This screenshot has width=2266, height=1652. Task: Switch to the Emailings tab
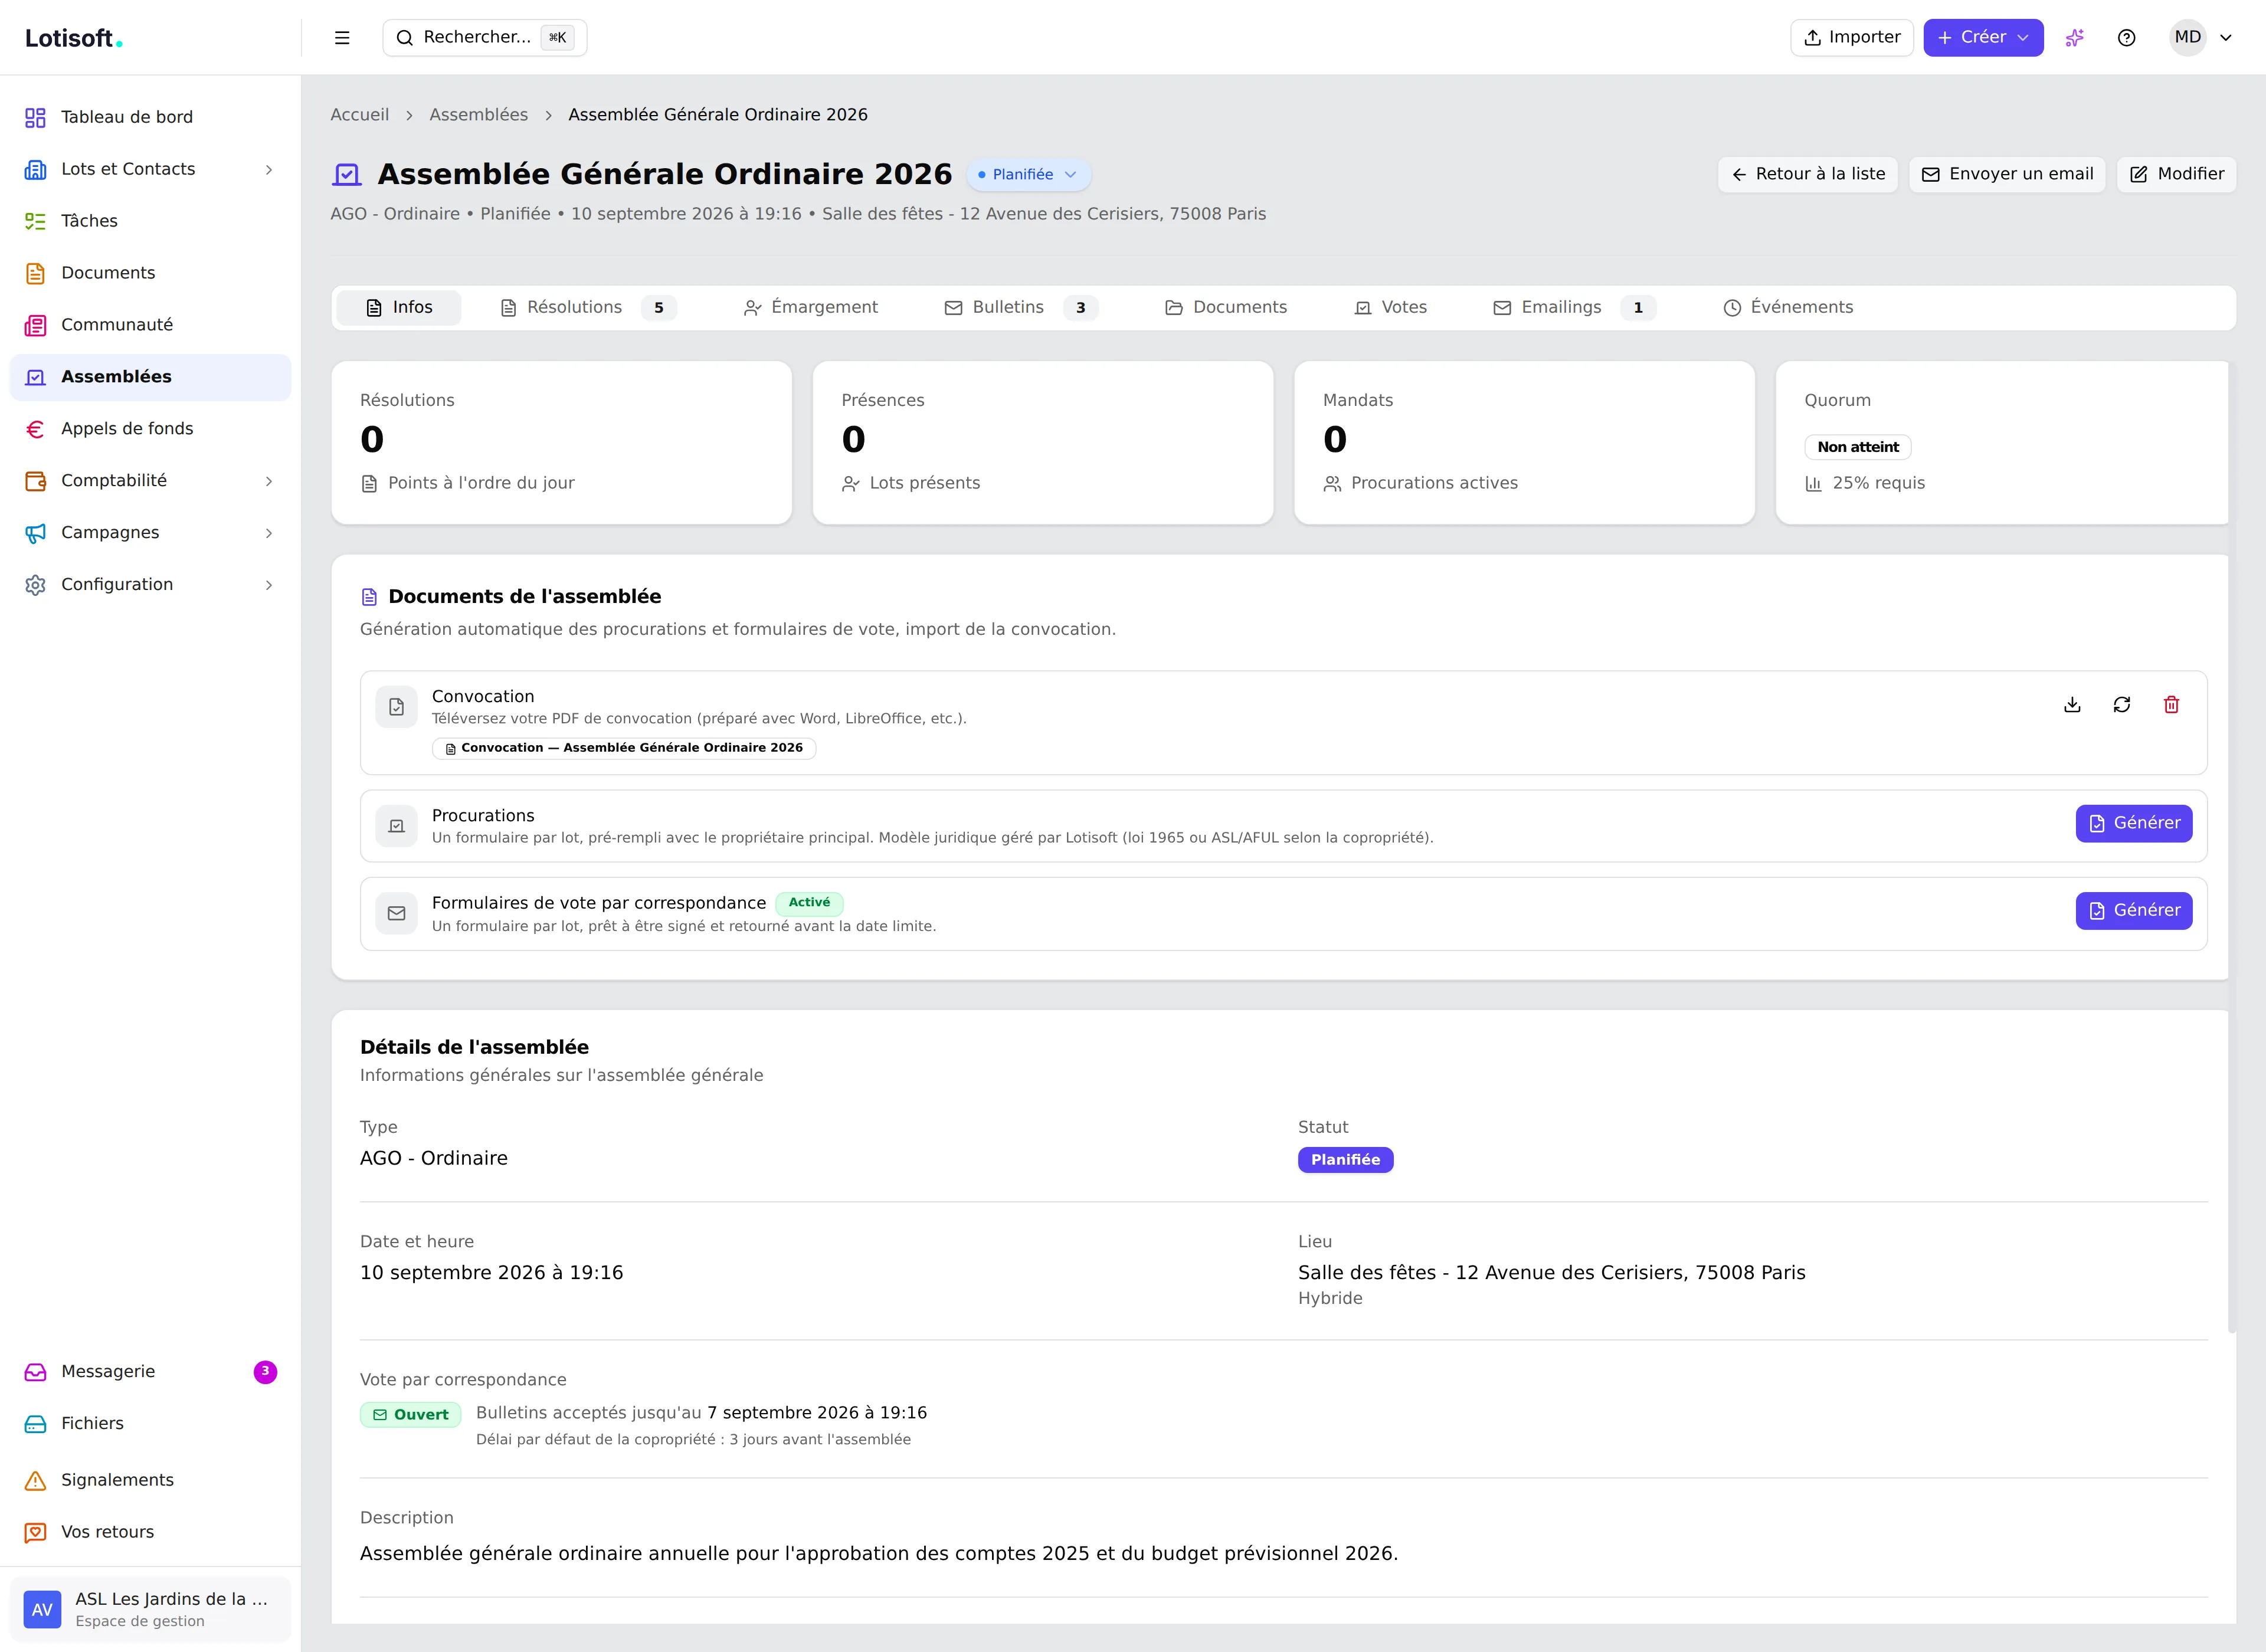[1574, 308]
